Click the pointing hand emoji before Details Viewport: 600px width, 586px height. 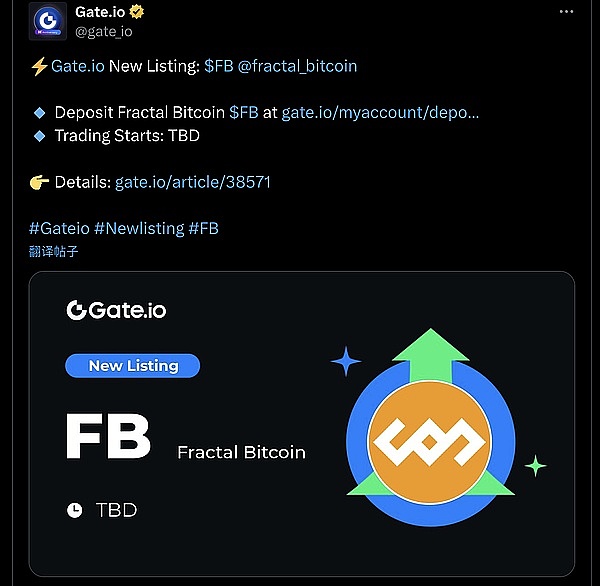40,182
